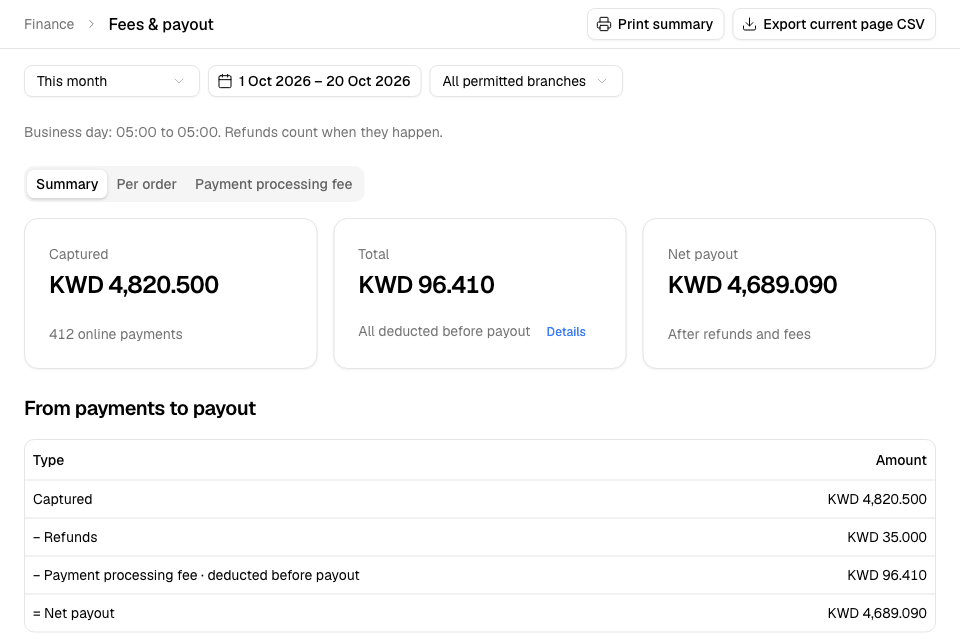Click Export current page CSV button
This screenshot has height=640, width=960.
coord(834,24)
